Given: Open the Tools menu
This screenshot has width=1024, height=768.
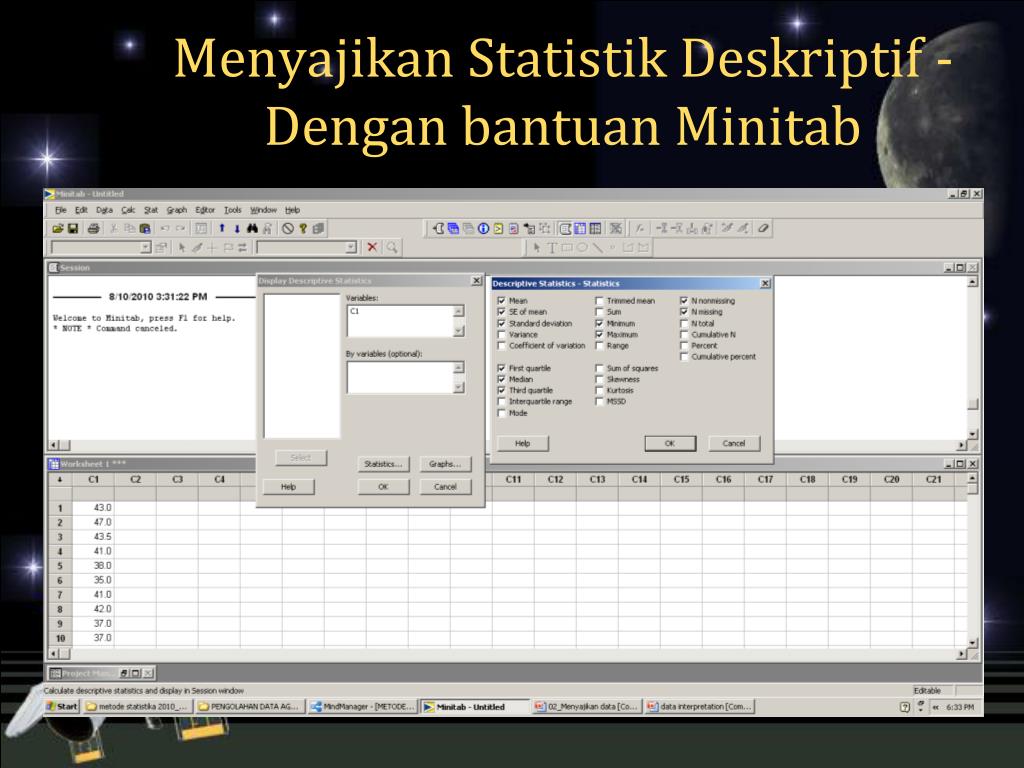Looking at the screenshot, I should point(232,210).
